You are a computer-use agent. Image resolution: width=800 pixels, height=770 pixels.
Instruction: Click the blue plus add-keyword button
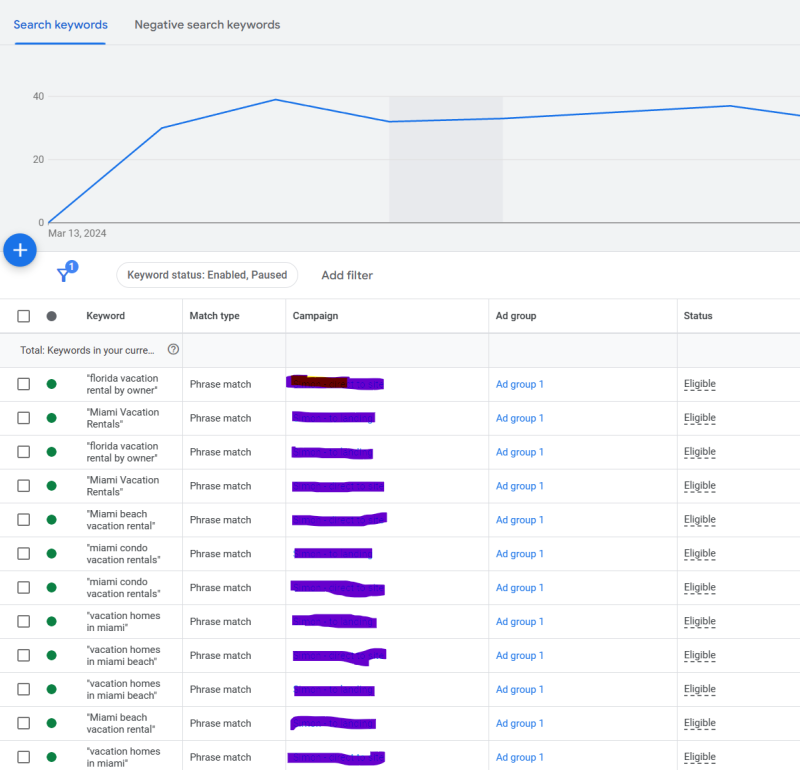click(20, 250)
